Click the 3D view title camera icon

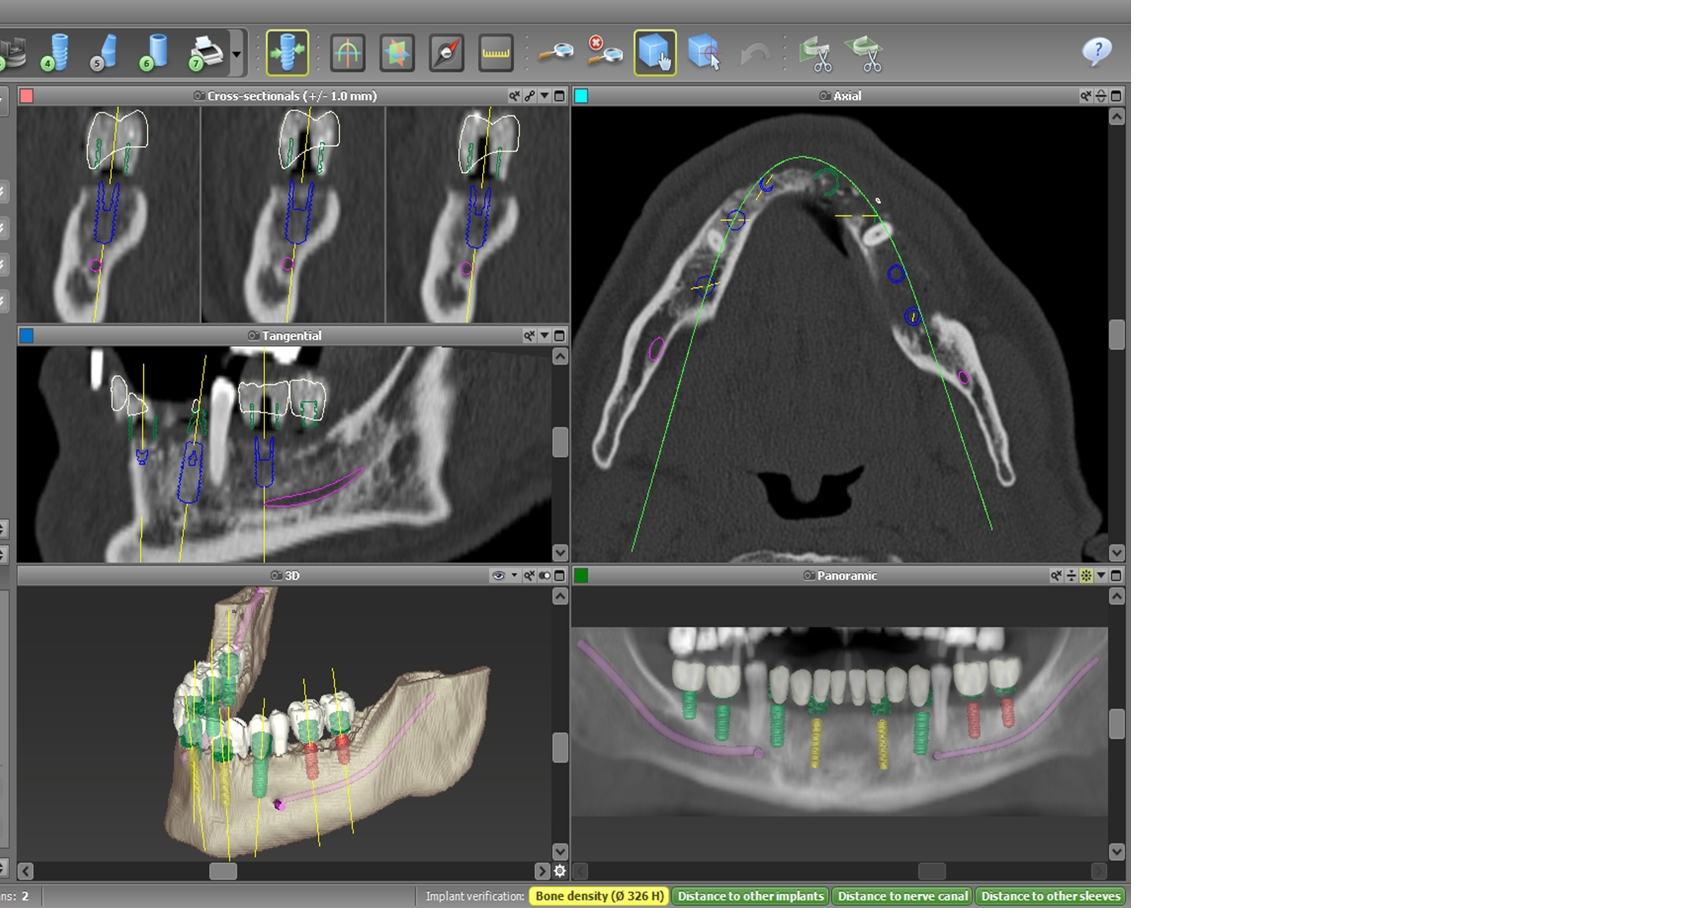tap(277, 576)
